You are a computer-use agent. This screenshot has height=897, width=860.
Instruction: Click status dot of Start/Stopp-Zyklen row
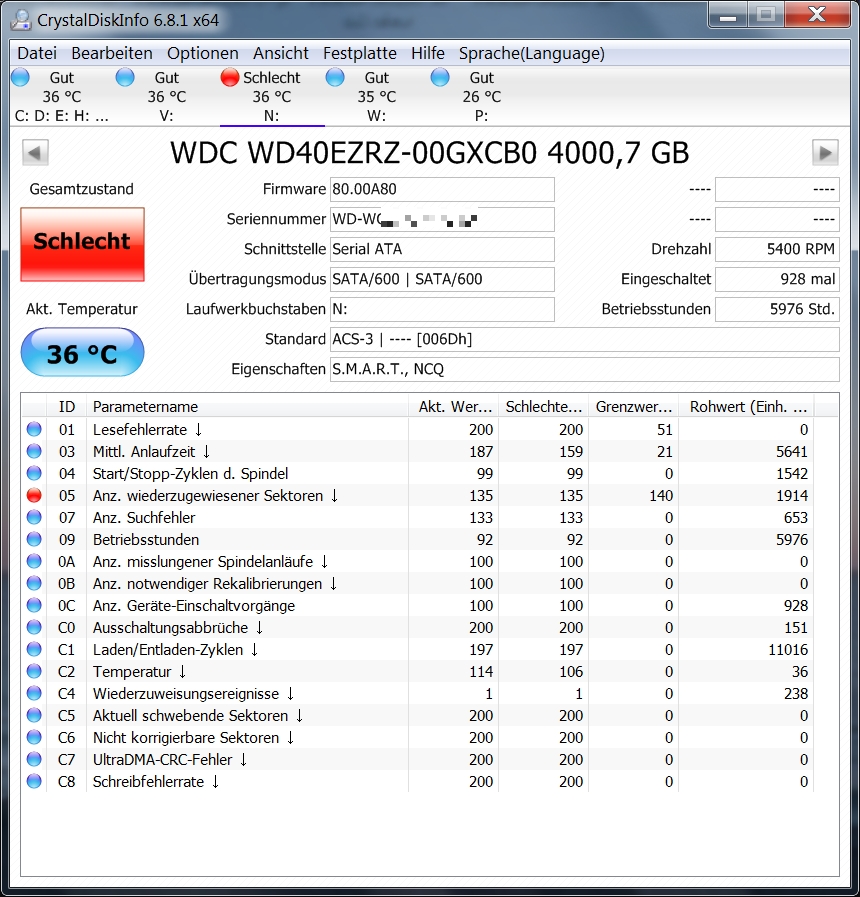click(x=34, y=473)
